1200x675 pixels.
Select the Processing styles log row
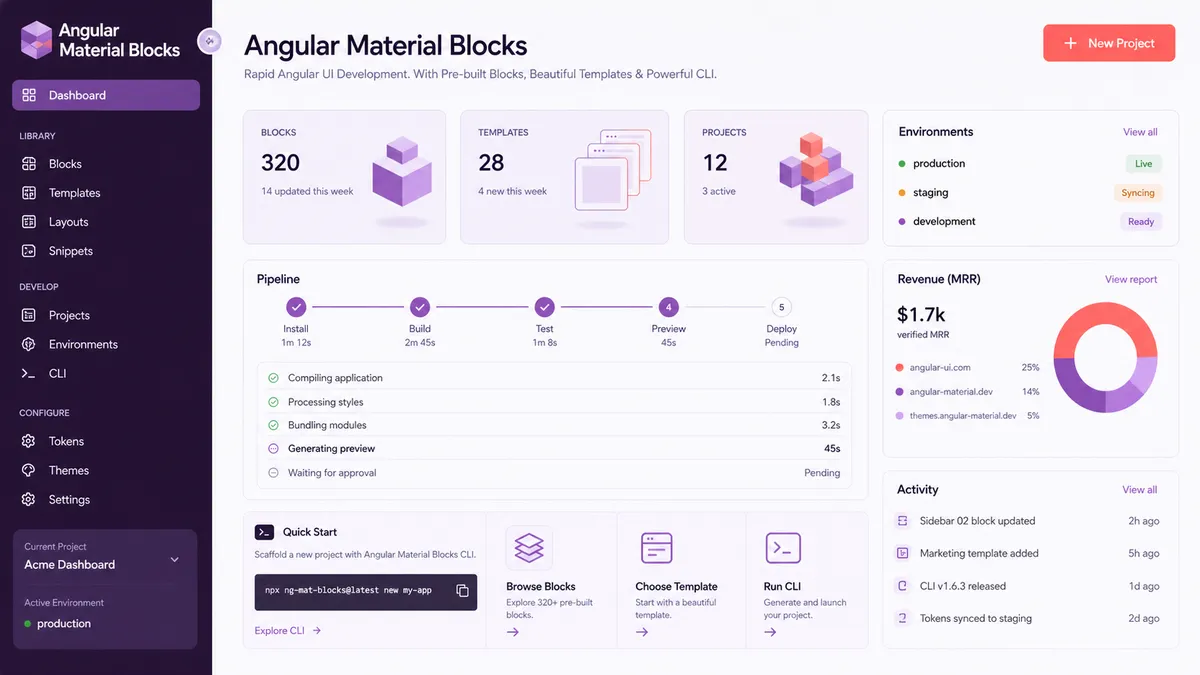coord(554,402)
